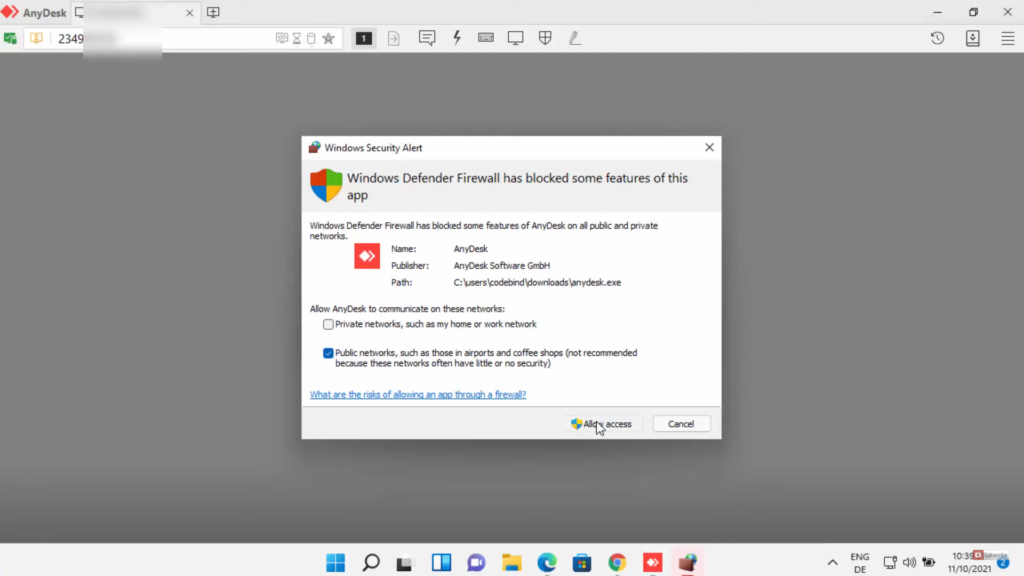Click the lightning bolt Actions icon
The image size is (1024, 576).
click(457, 38)
